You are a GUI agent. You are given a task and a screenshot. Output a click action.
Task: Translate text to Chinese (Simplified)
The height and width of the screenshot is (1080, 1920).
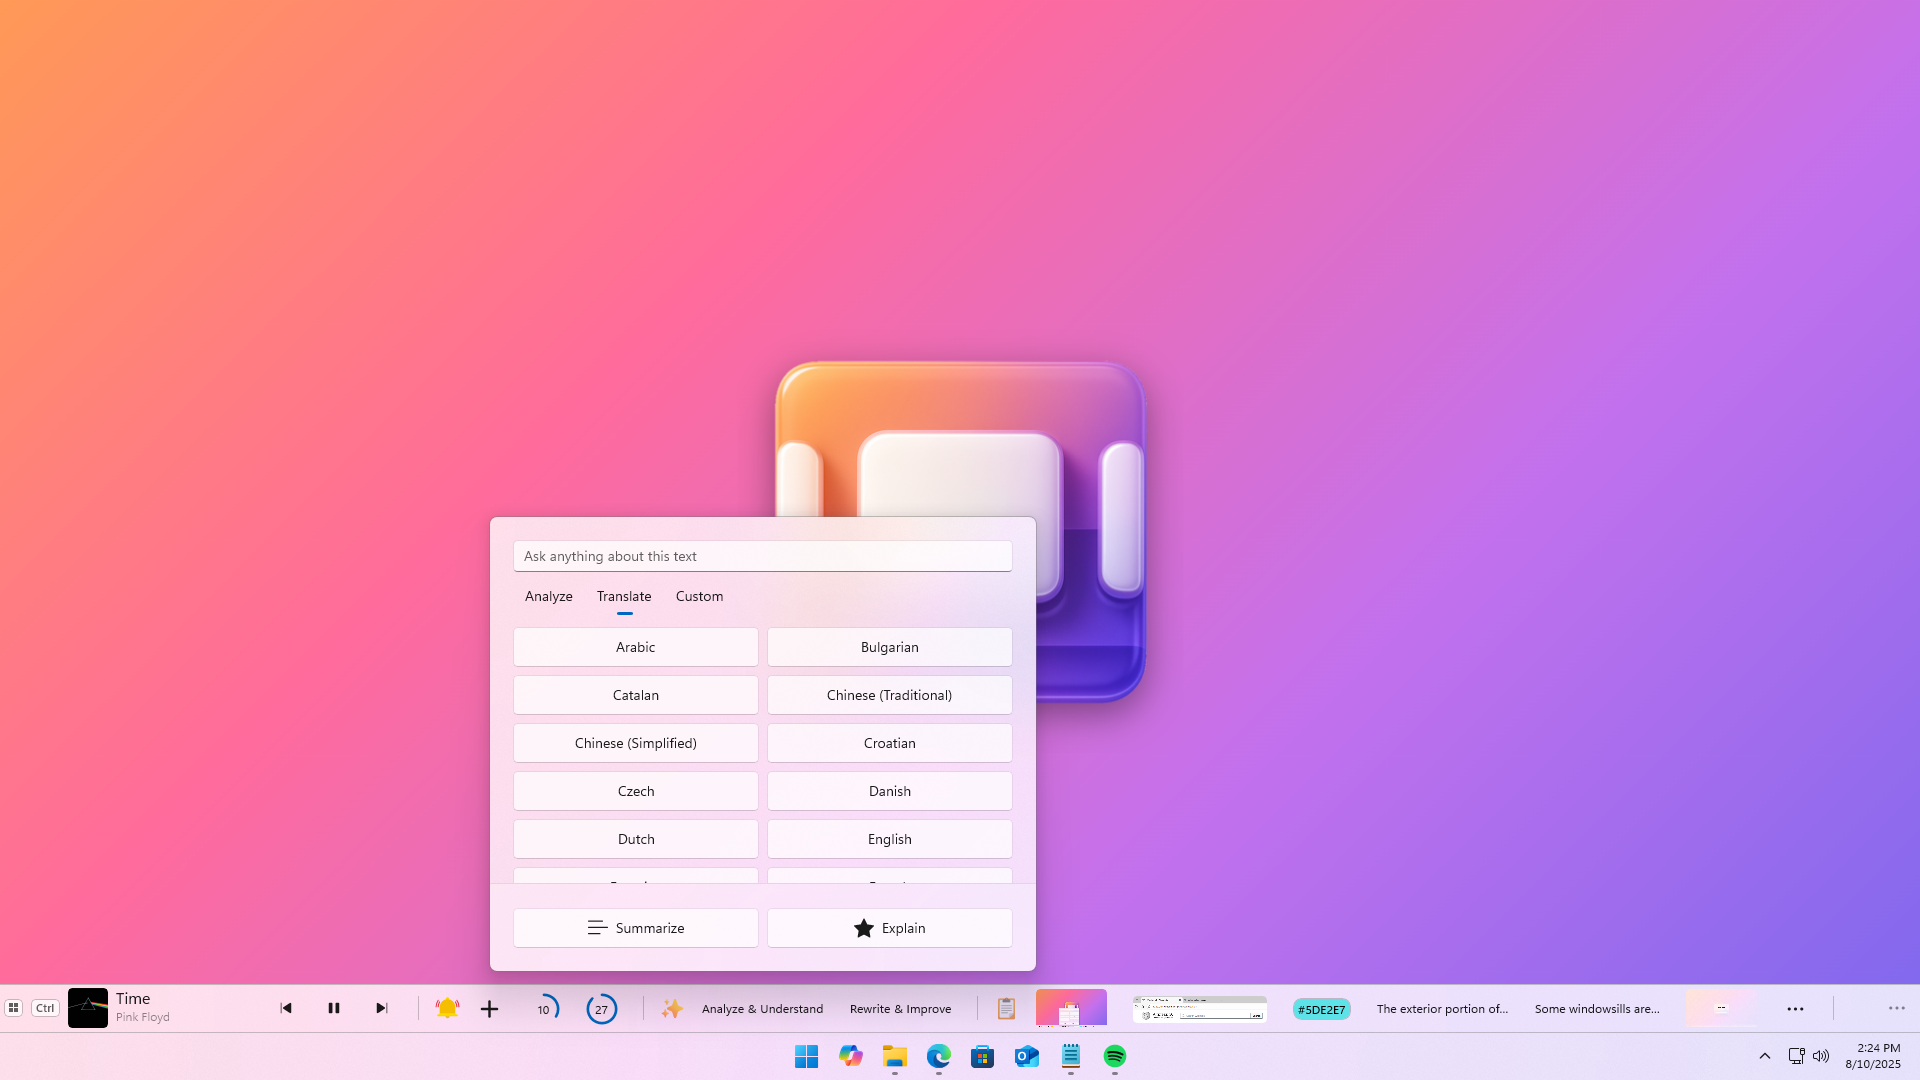click(x=635, y=743)
